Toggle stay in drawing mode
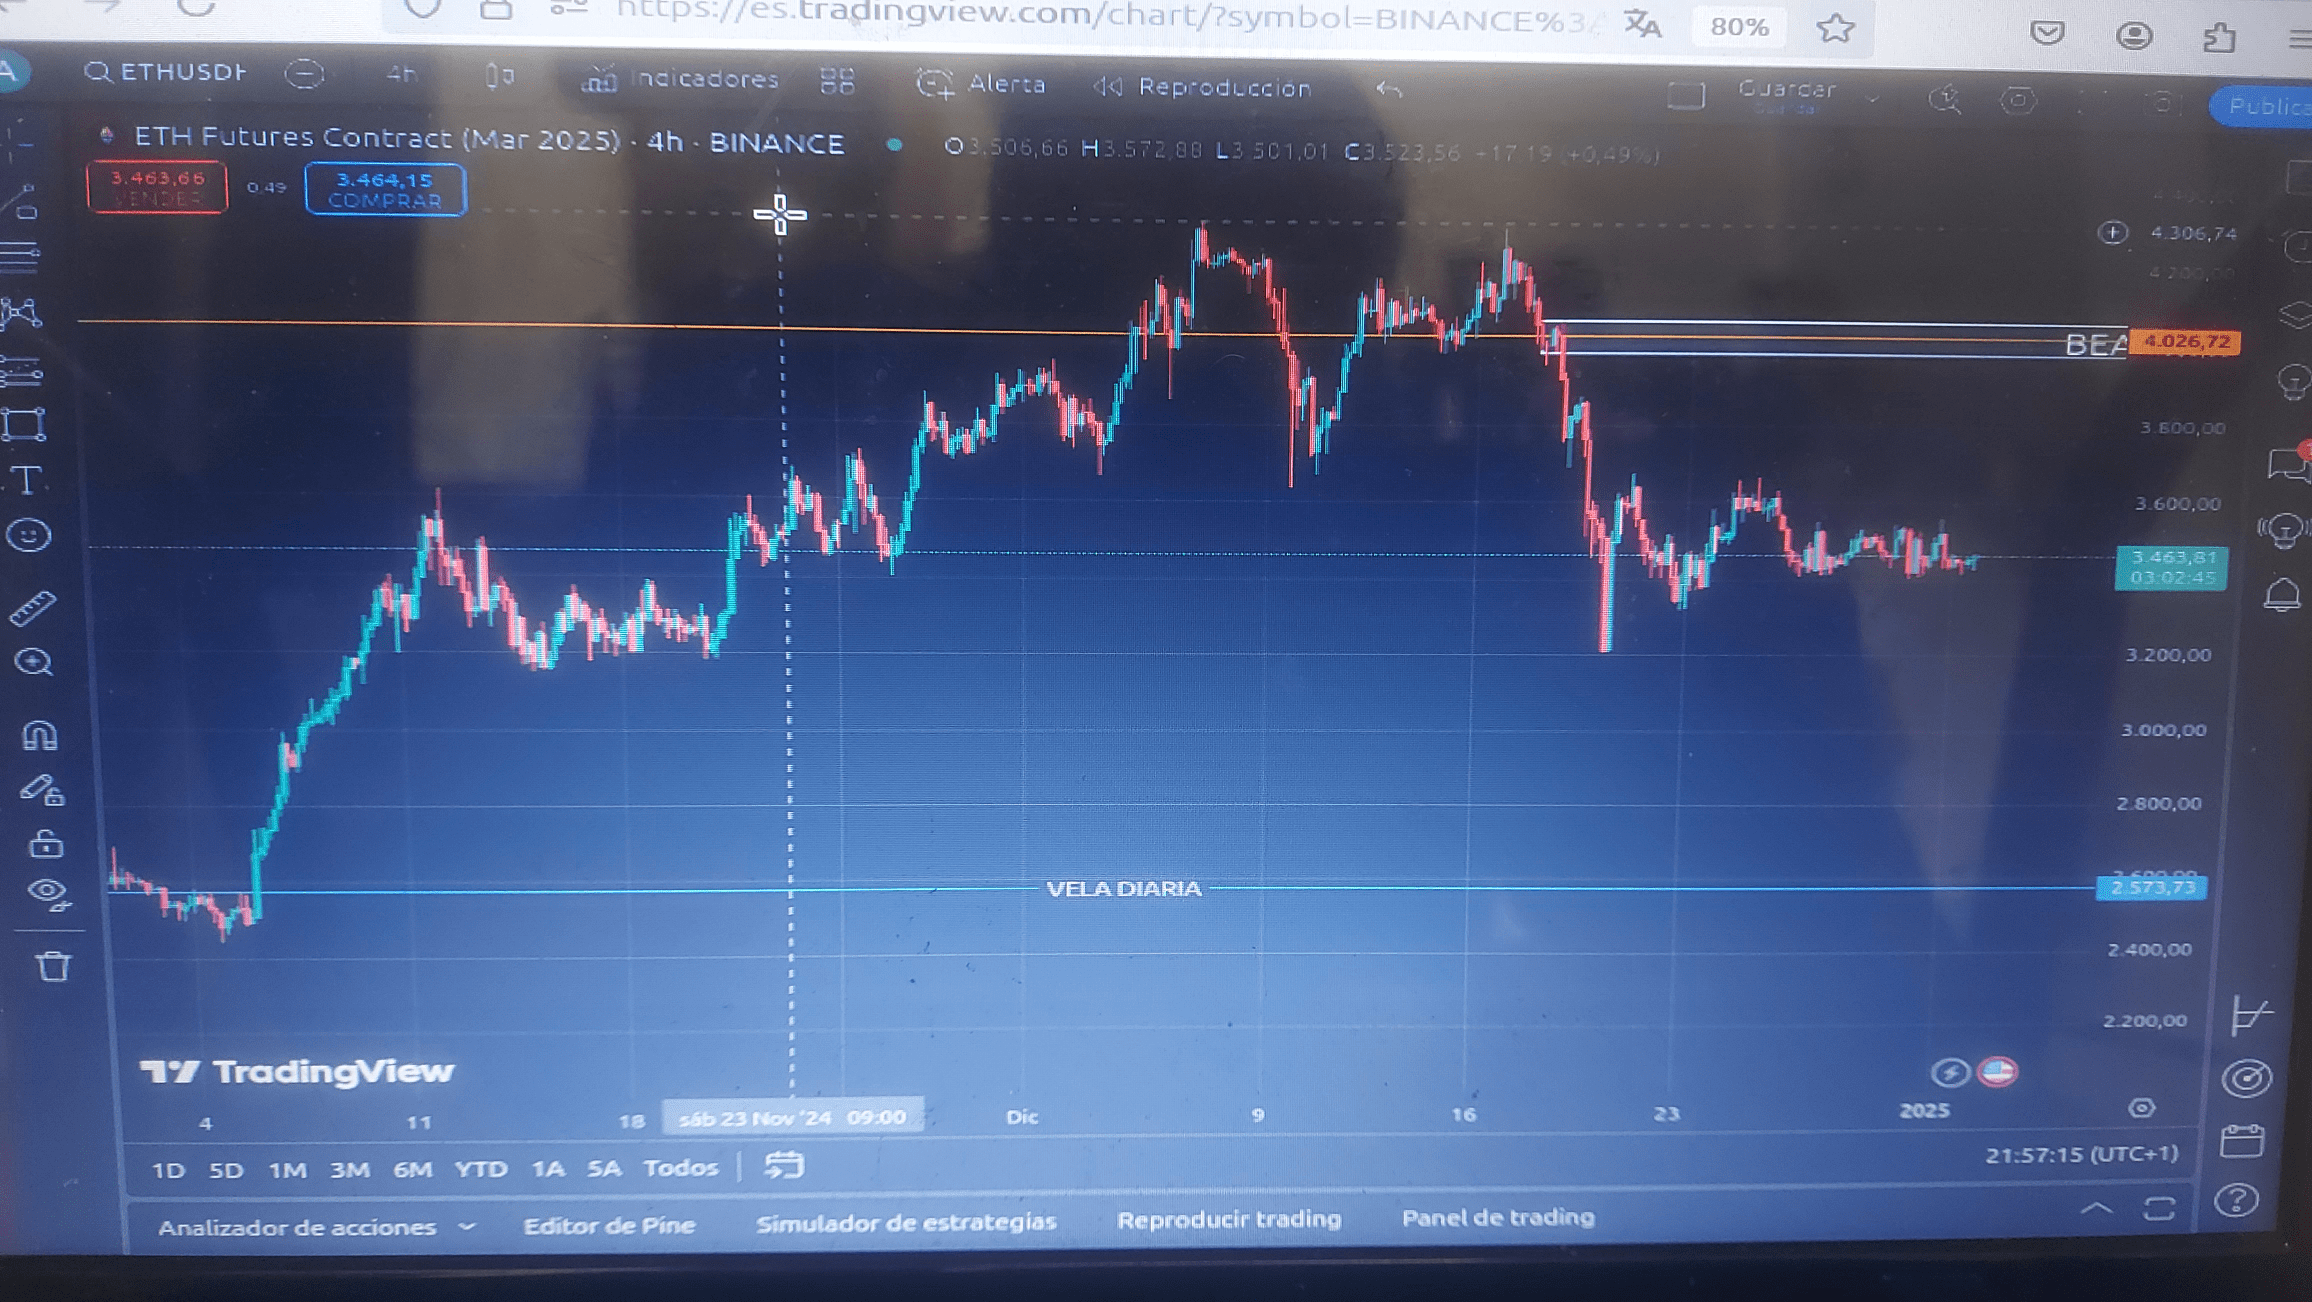The image size is (2312, 1302). click(x=42, y=790)
